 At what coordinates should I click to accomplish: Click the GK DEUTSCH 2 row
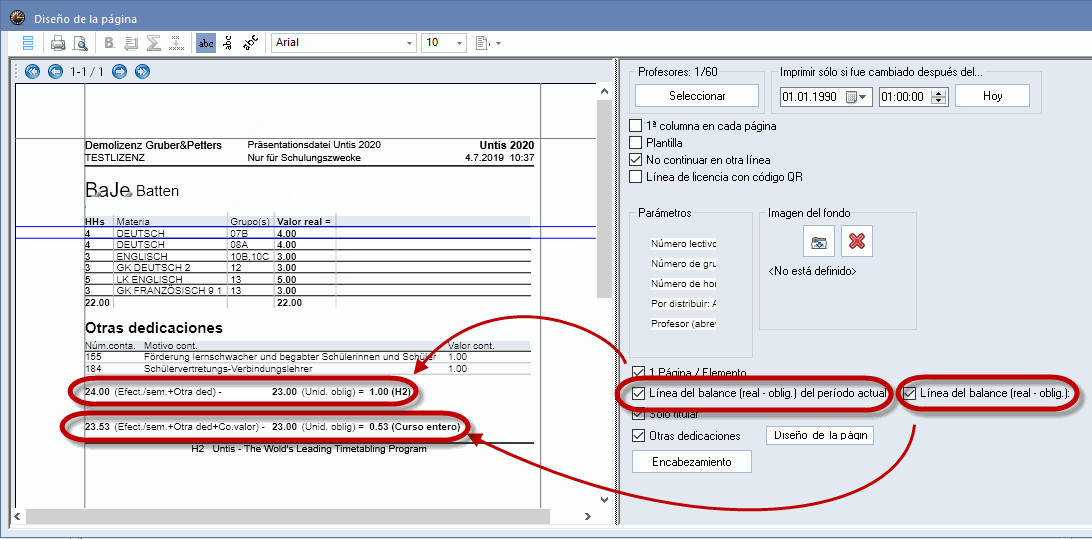coord(307,267)
